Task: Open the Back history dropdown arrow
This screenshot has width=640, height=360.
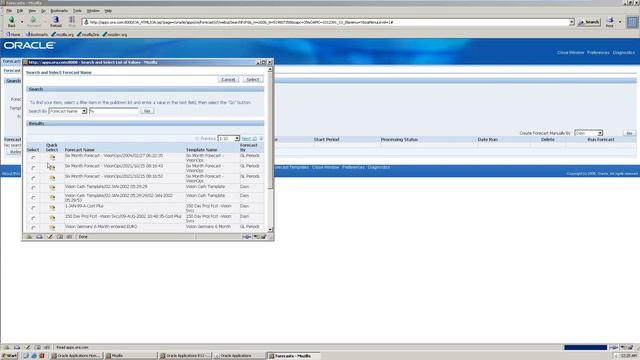Action: (x=22, y=22)
